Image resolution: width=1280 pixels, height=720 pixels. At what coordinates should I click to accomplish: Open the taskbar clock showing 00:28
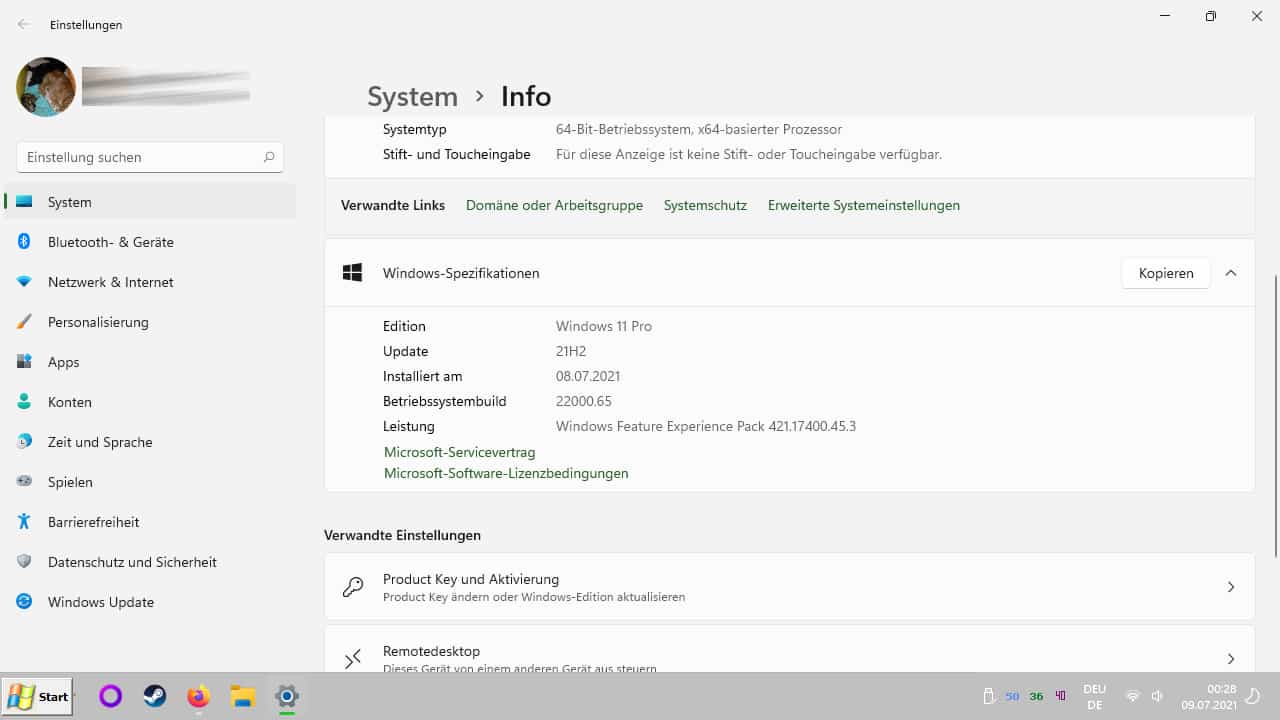(1209, 697)
